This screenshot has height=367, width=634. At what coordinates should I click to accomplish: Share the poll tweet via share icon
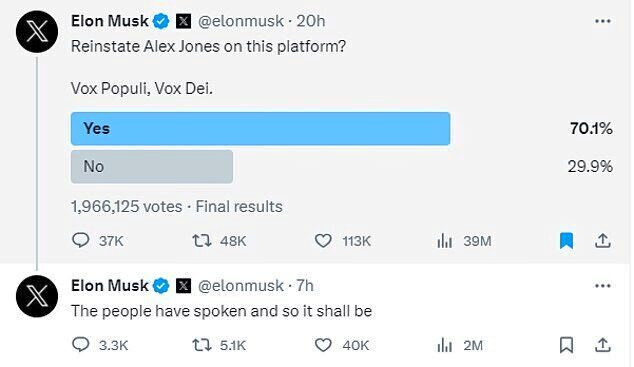coord(602,240)
